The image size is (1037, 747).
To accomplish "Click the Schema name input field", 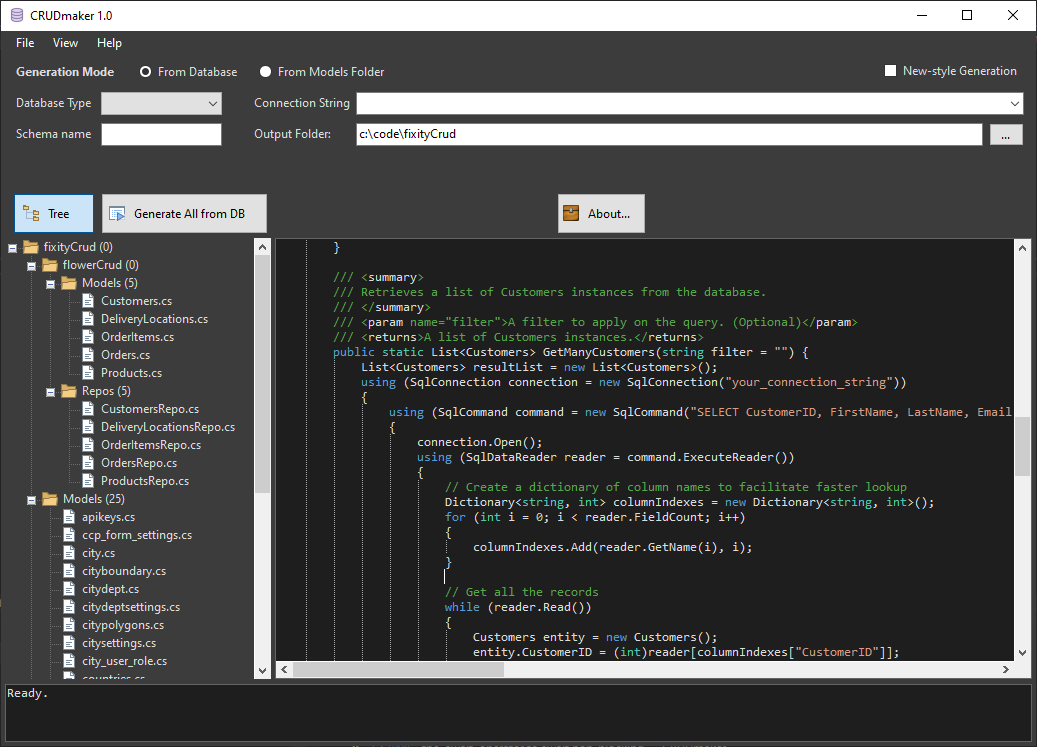I will point(161,133).
